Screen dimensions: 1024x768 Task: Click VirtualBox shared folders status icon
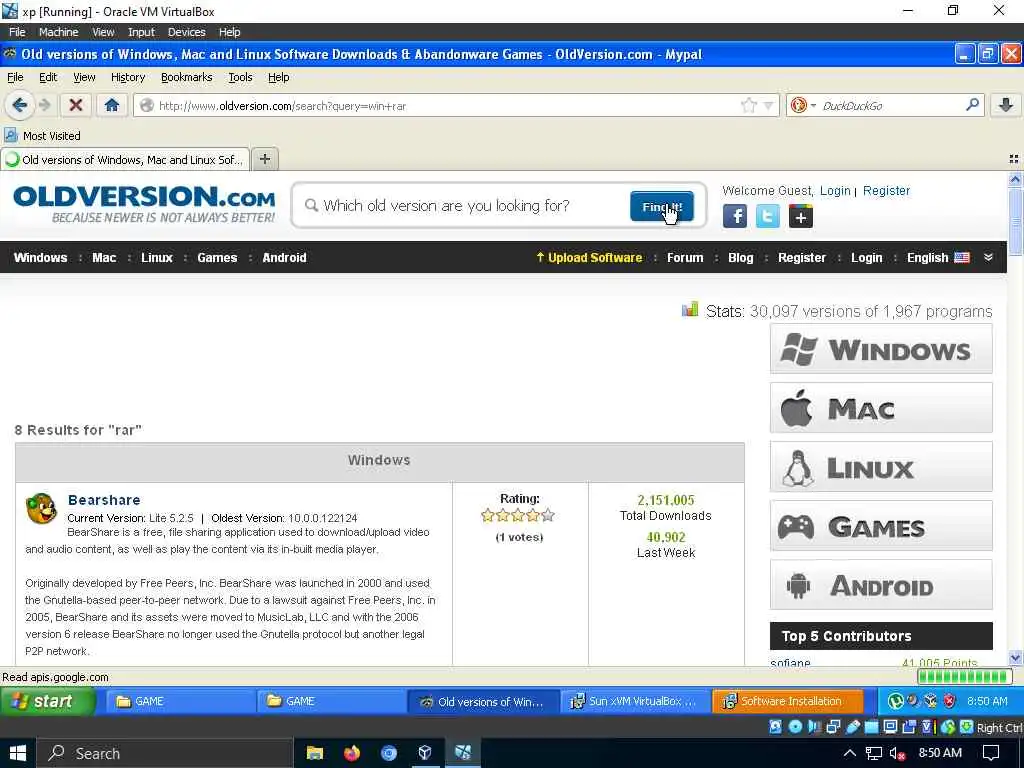tap(872, 727)
